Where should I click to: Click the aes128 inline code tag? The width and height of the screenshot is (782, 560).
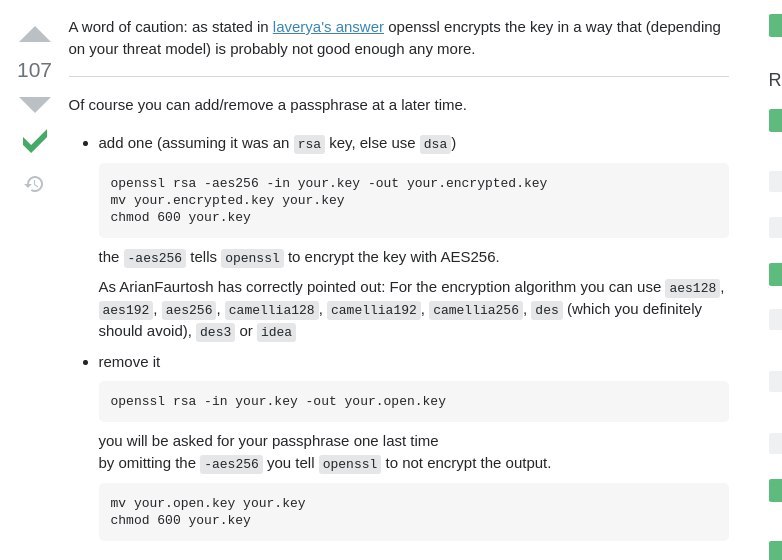point(692,288)
